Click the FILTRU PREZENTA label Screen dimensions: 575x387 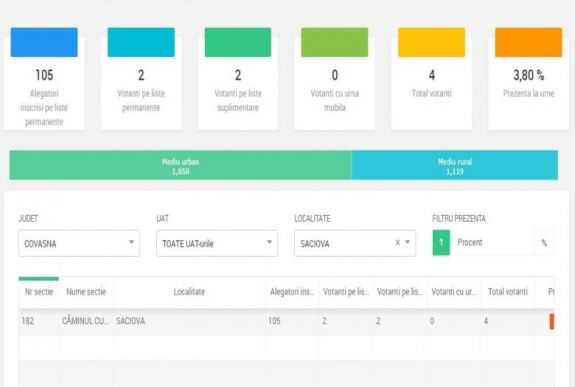(x=459, y=219)
